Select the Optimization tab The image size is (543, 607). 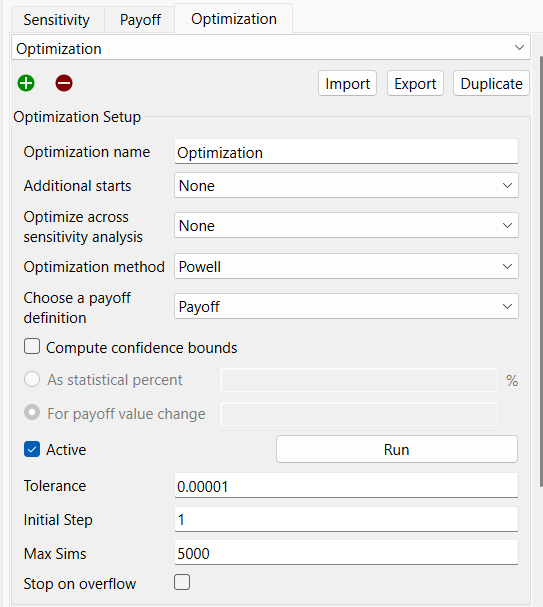click(234, 19)
